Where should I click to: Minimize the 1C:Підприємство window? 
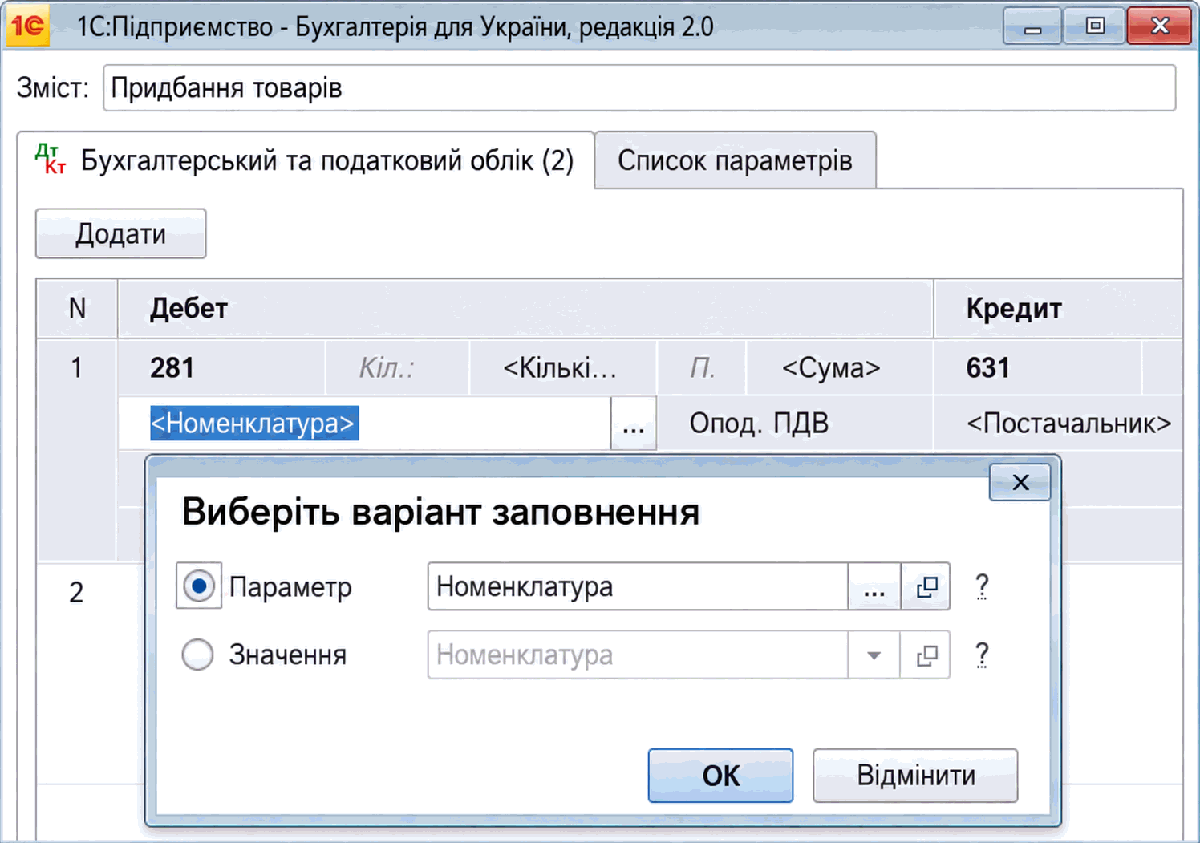pos(1033,28)
